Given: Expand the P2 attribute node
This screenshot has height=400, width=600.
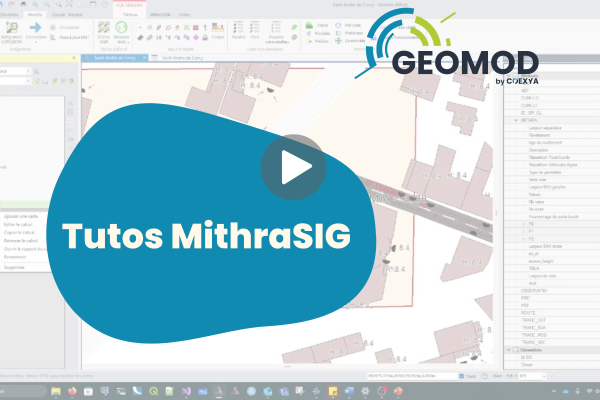Looking at the screenshot, I should click(523, 239).
